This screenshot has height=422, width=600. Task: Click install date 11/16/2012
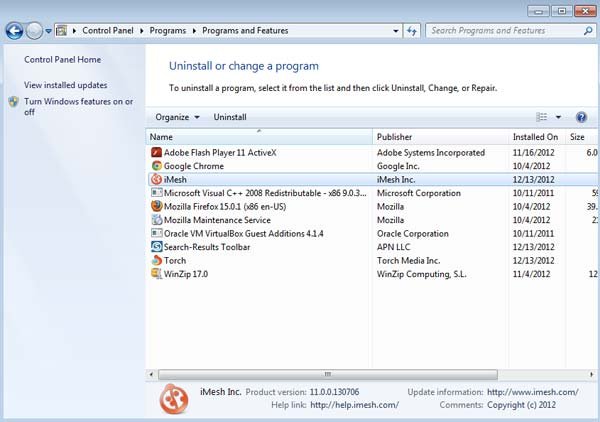click(533, 153)
